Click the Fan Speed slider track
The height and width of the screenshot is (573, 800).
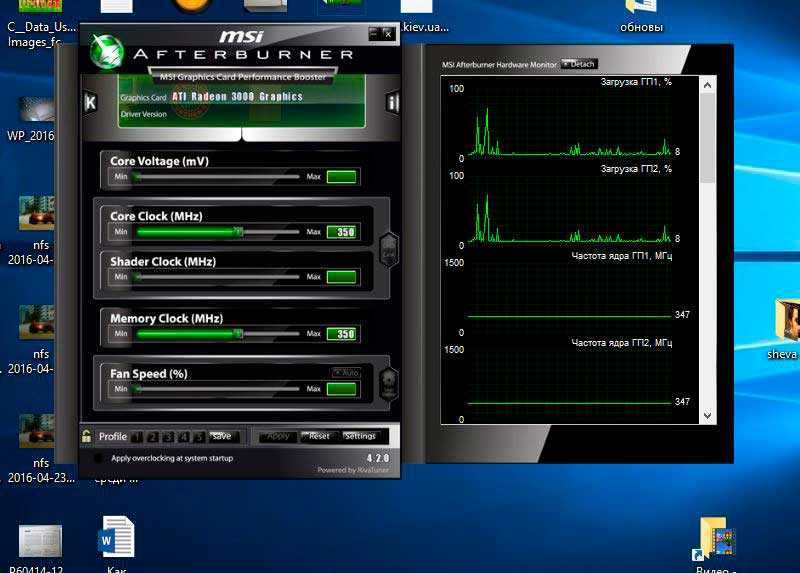click(x=218, y=389)
